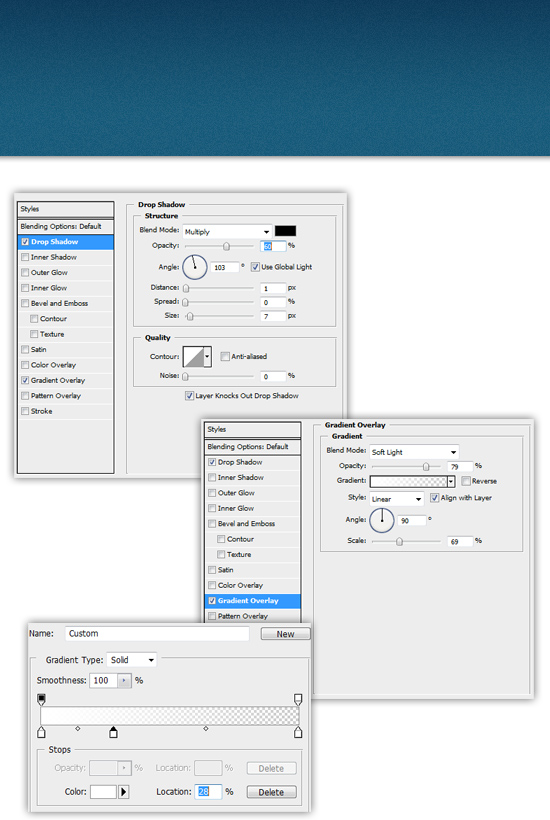This screenshot has height=820, width=550.
Task: Click the New gradient button
Action: pyautogui.click(x=285, y=634)
